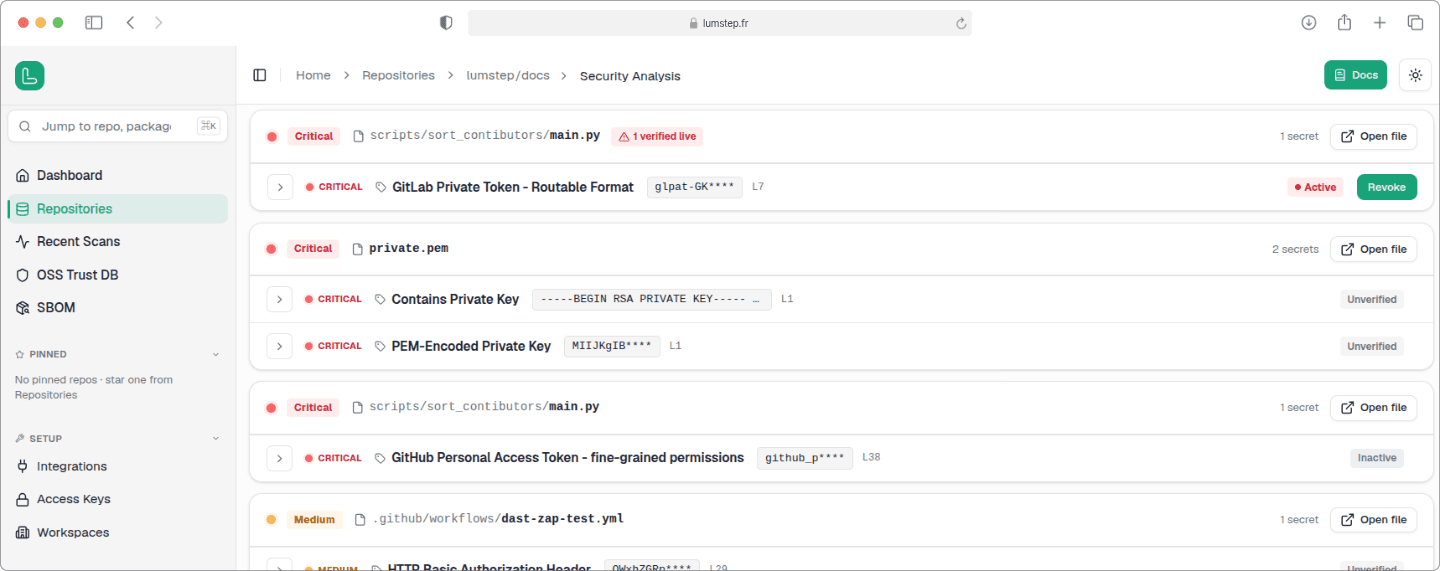Open file for dast-zap-test.yml
The height and width of the screenshot is (571, 1440).
[1373, 519]
